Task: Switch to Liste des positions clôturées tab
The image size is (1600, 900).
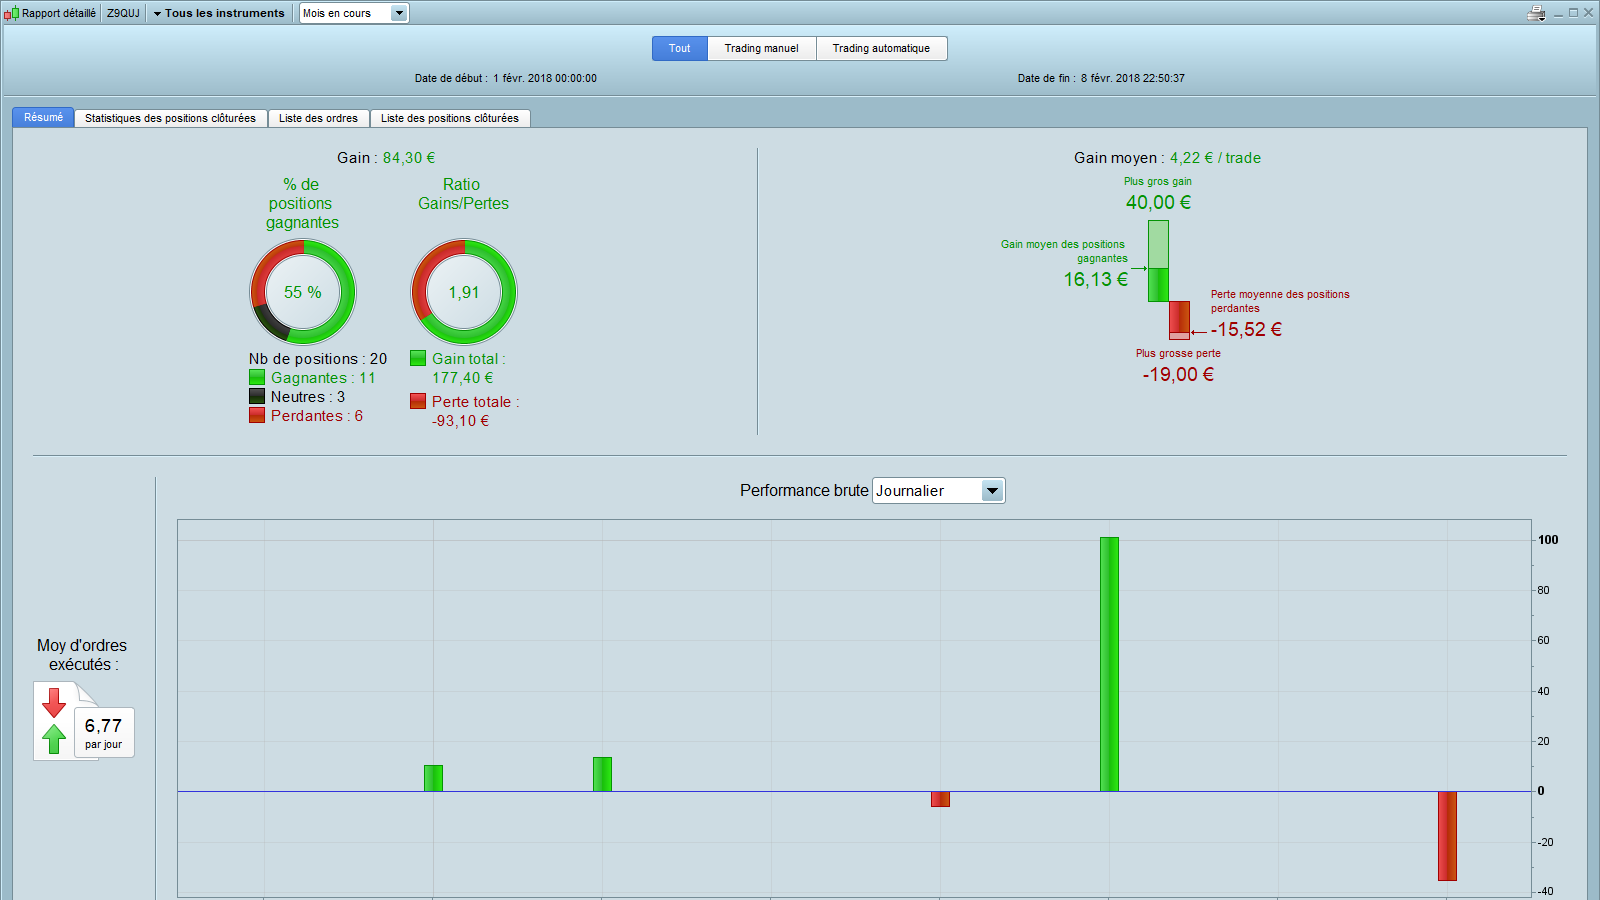Action: [450, 118]
